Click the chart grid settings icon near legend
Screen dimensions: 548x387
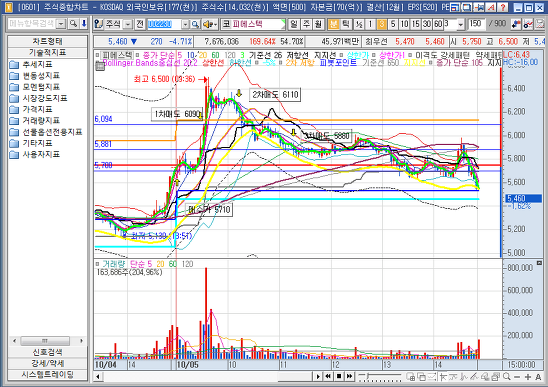click(x=100, y=66)
